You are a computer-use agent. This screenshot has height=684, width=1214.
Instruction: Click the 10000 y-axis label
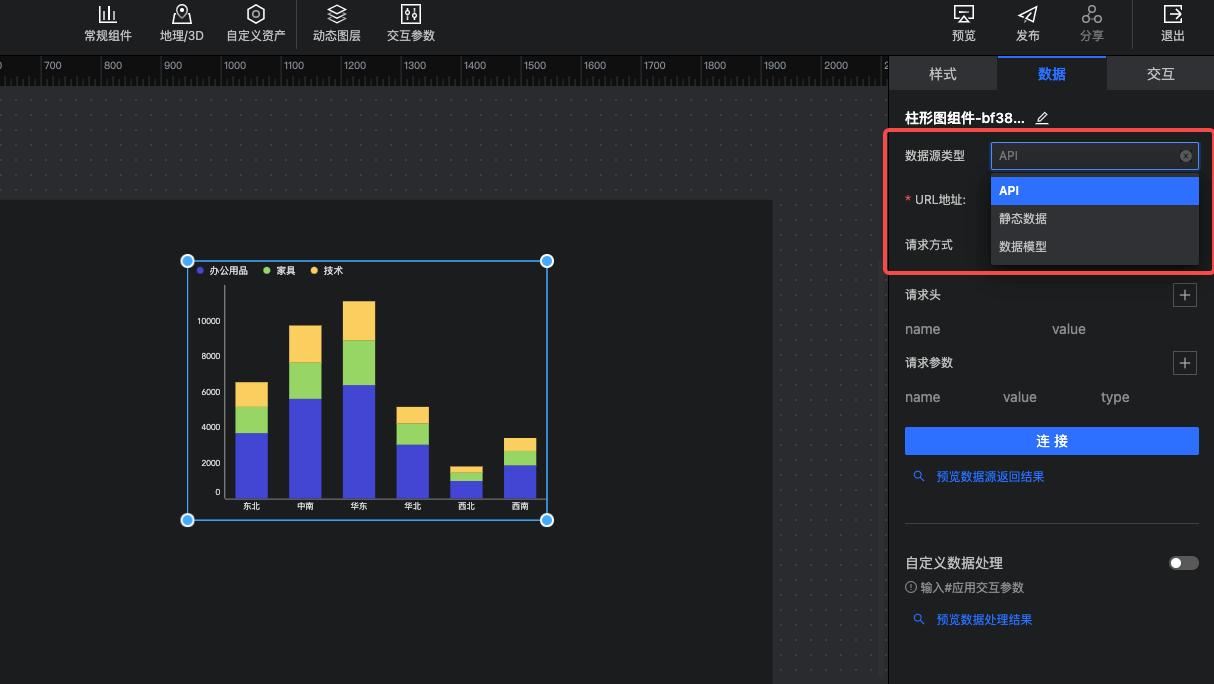coord(208,321)
